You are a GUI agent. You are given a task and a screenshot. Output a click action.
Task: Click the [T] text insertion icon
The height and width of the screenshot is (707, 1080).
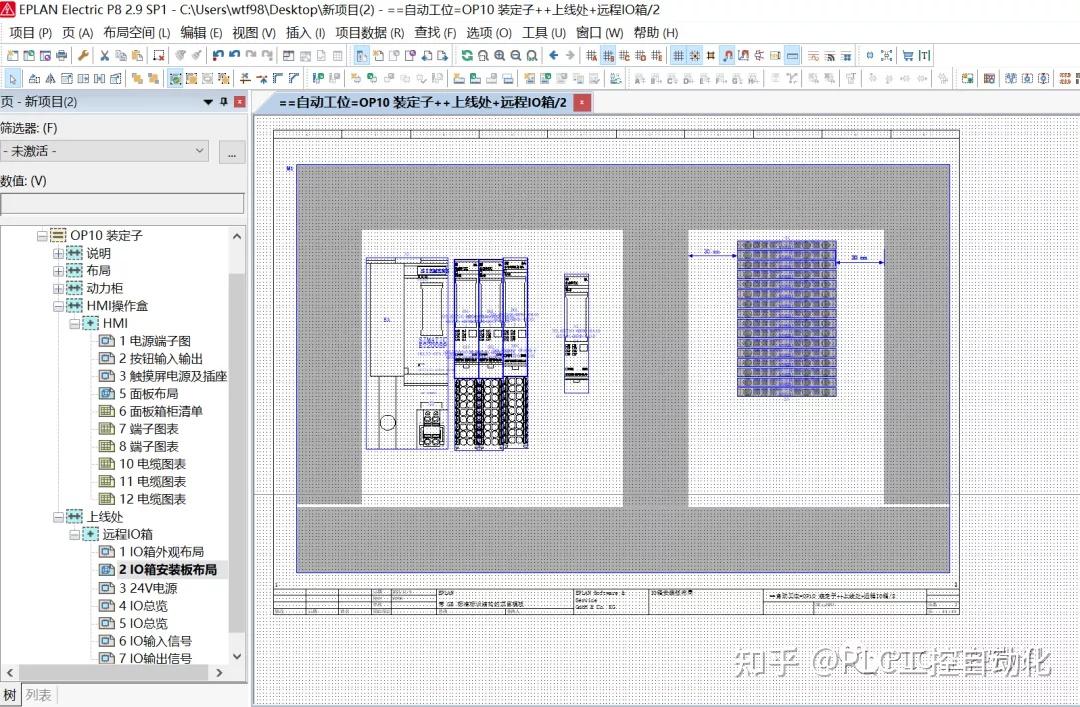tap(923, 55)
